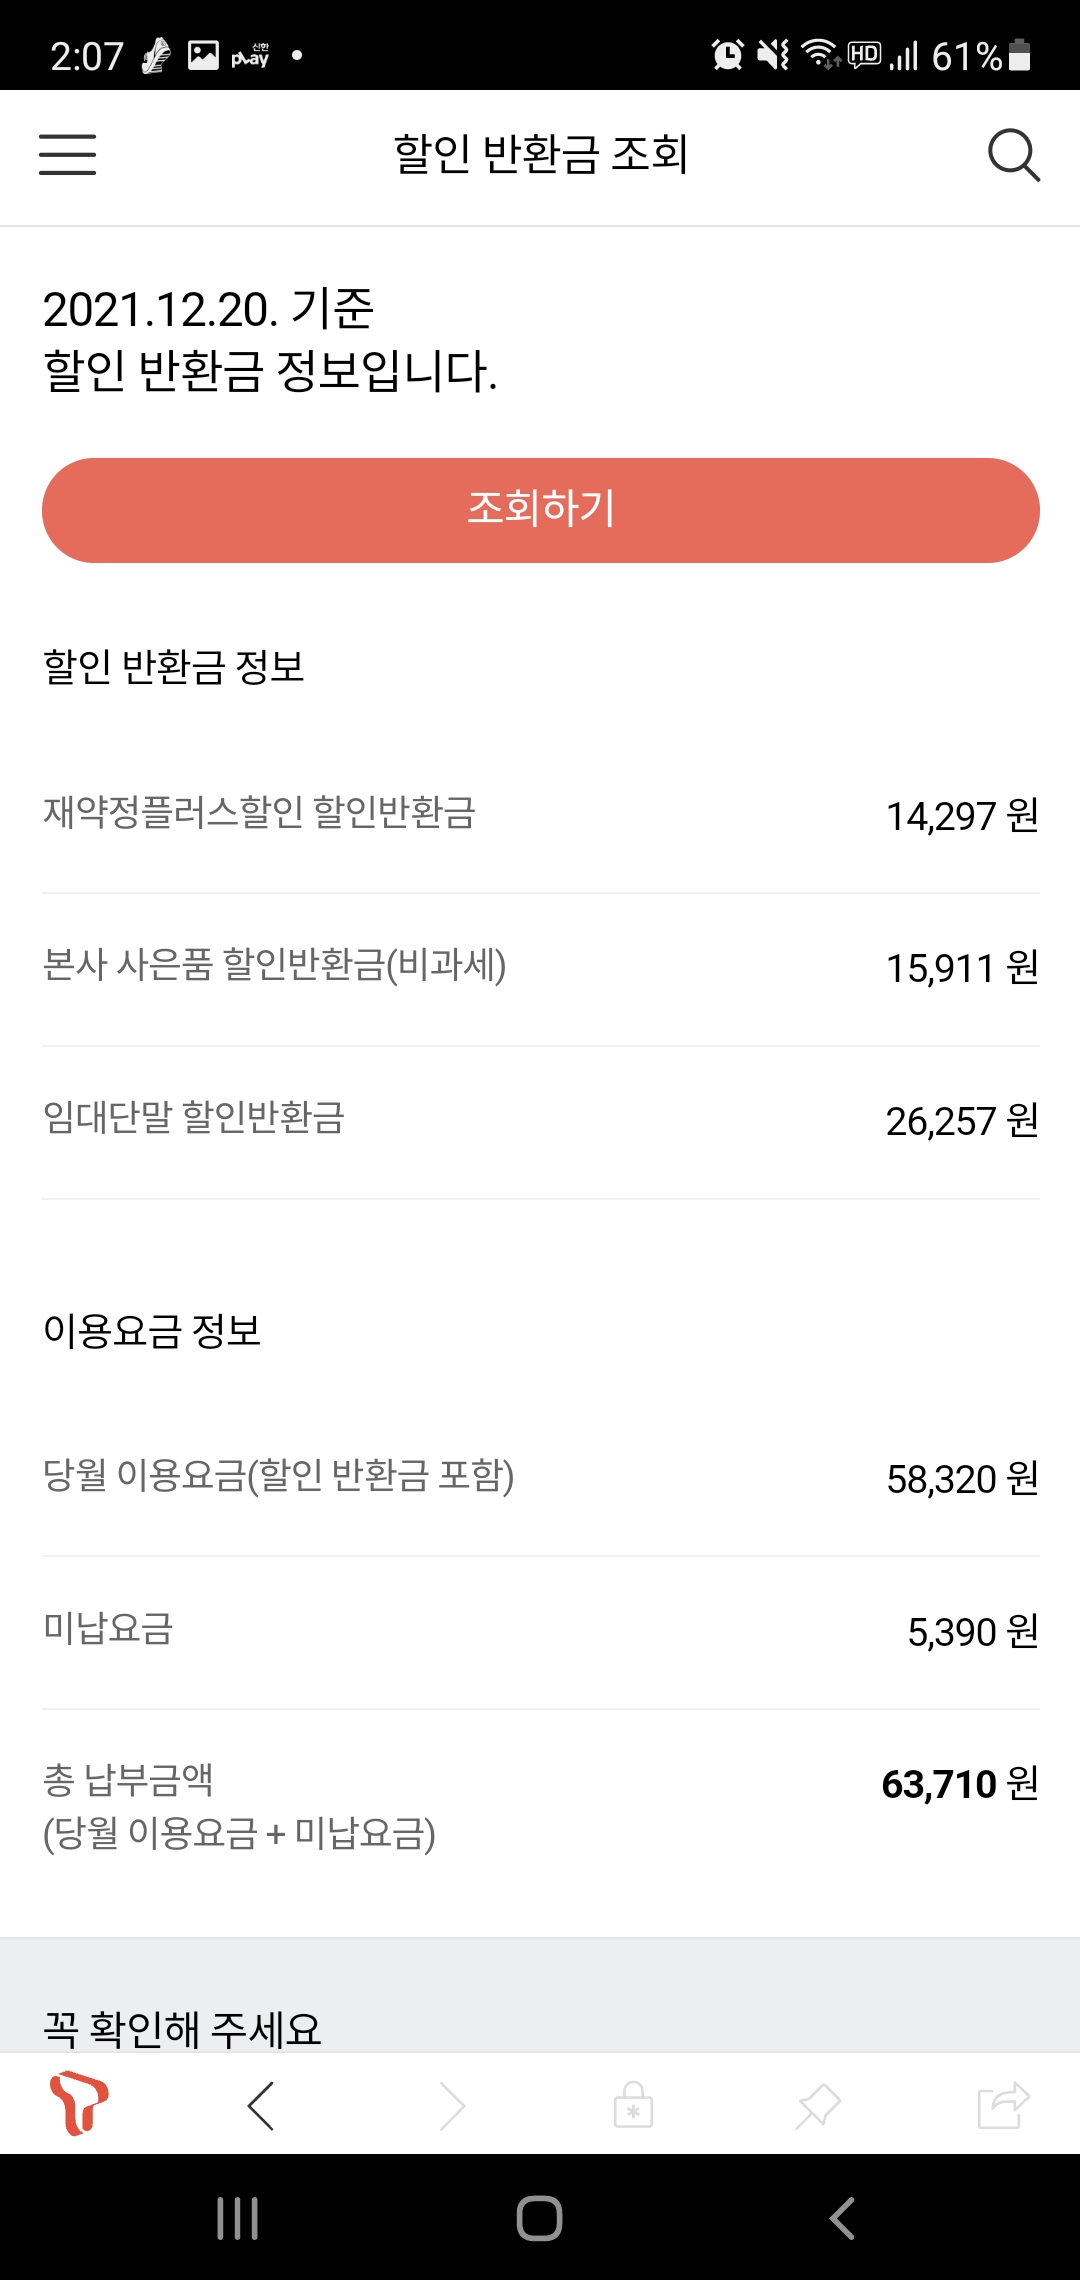This screenshot has height=2280, width=1080.
Task: Tap the pin icon in bottom toolbar
Action: 818,2106
